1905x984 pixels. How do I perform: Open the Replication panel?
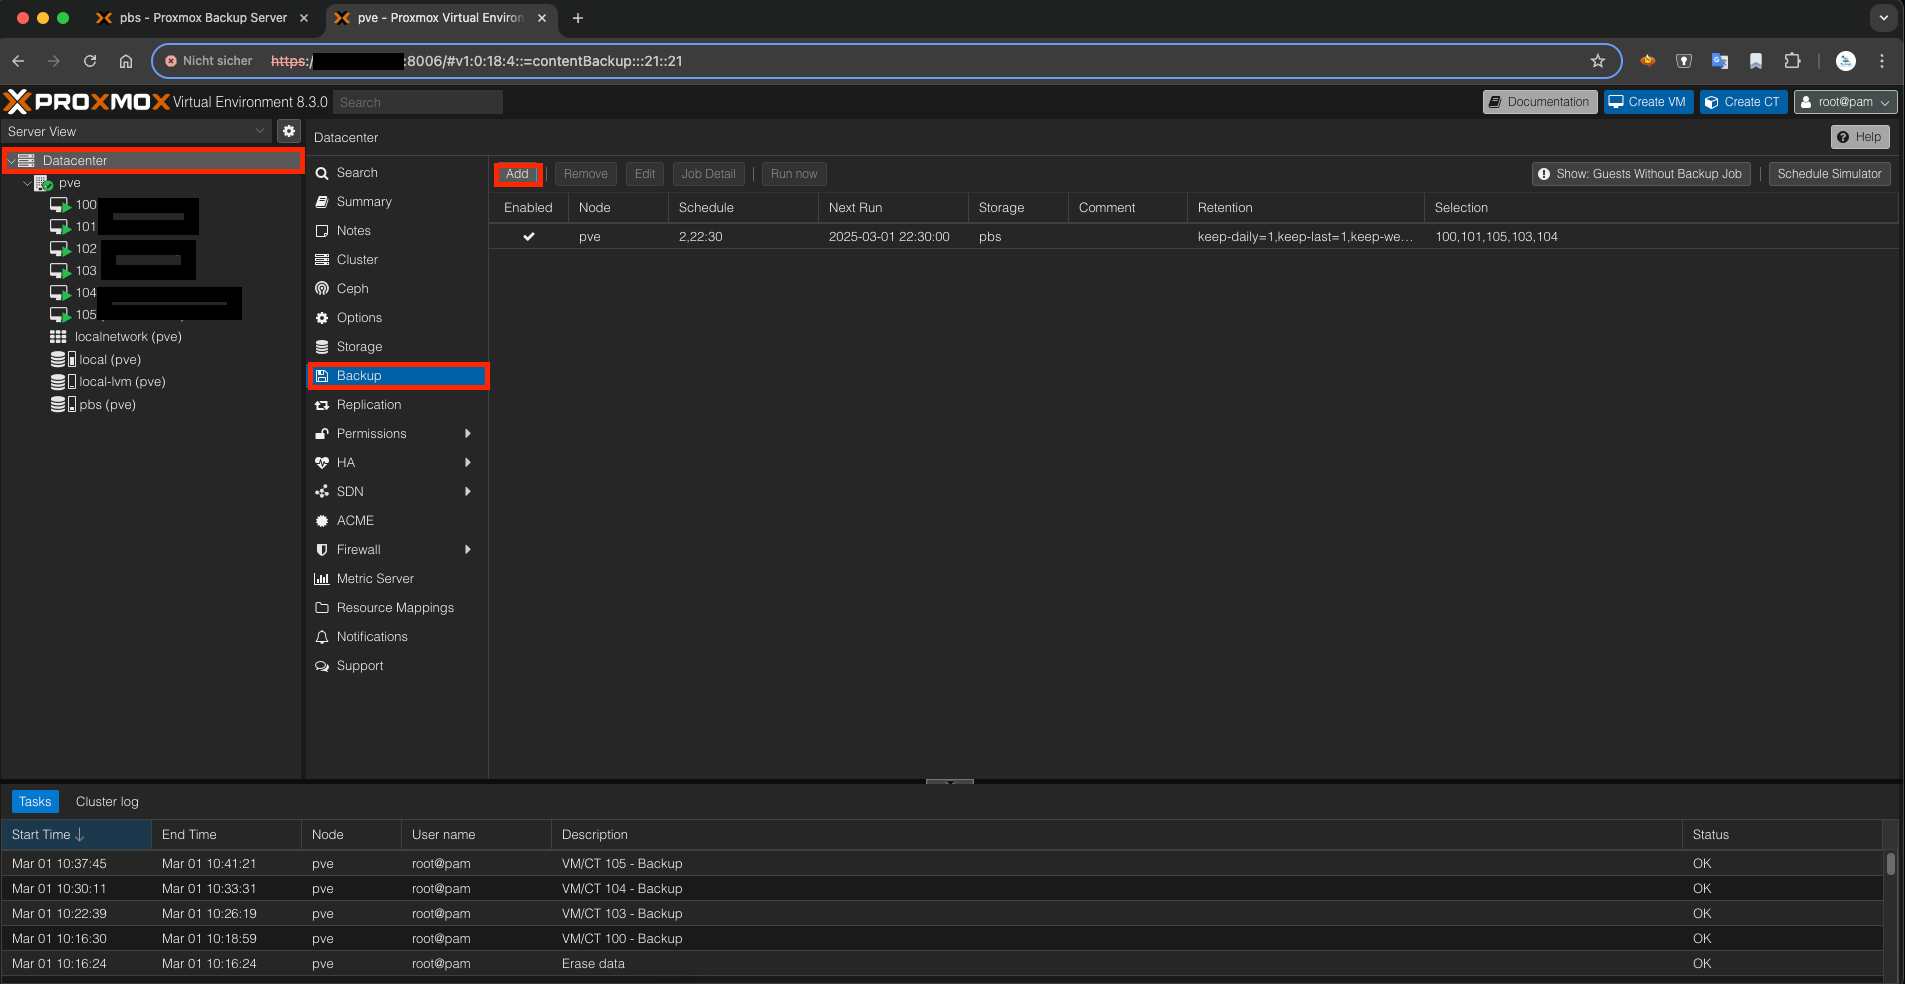point(368,404)
